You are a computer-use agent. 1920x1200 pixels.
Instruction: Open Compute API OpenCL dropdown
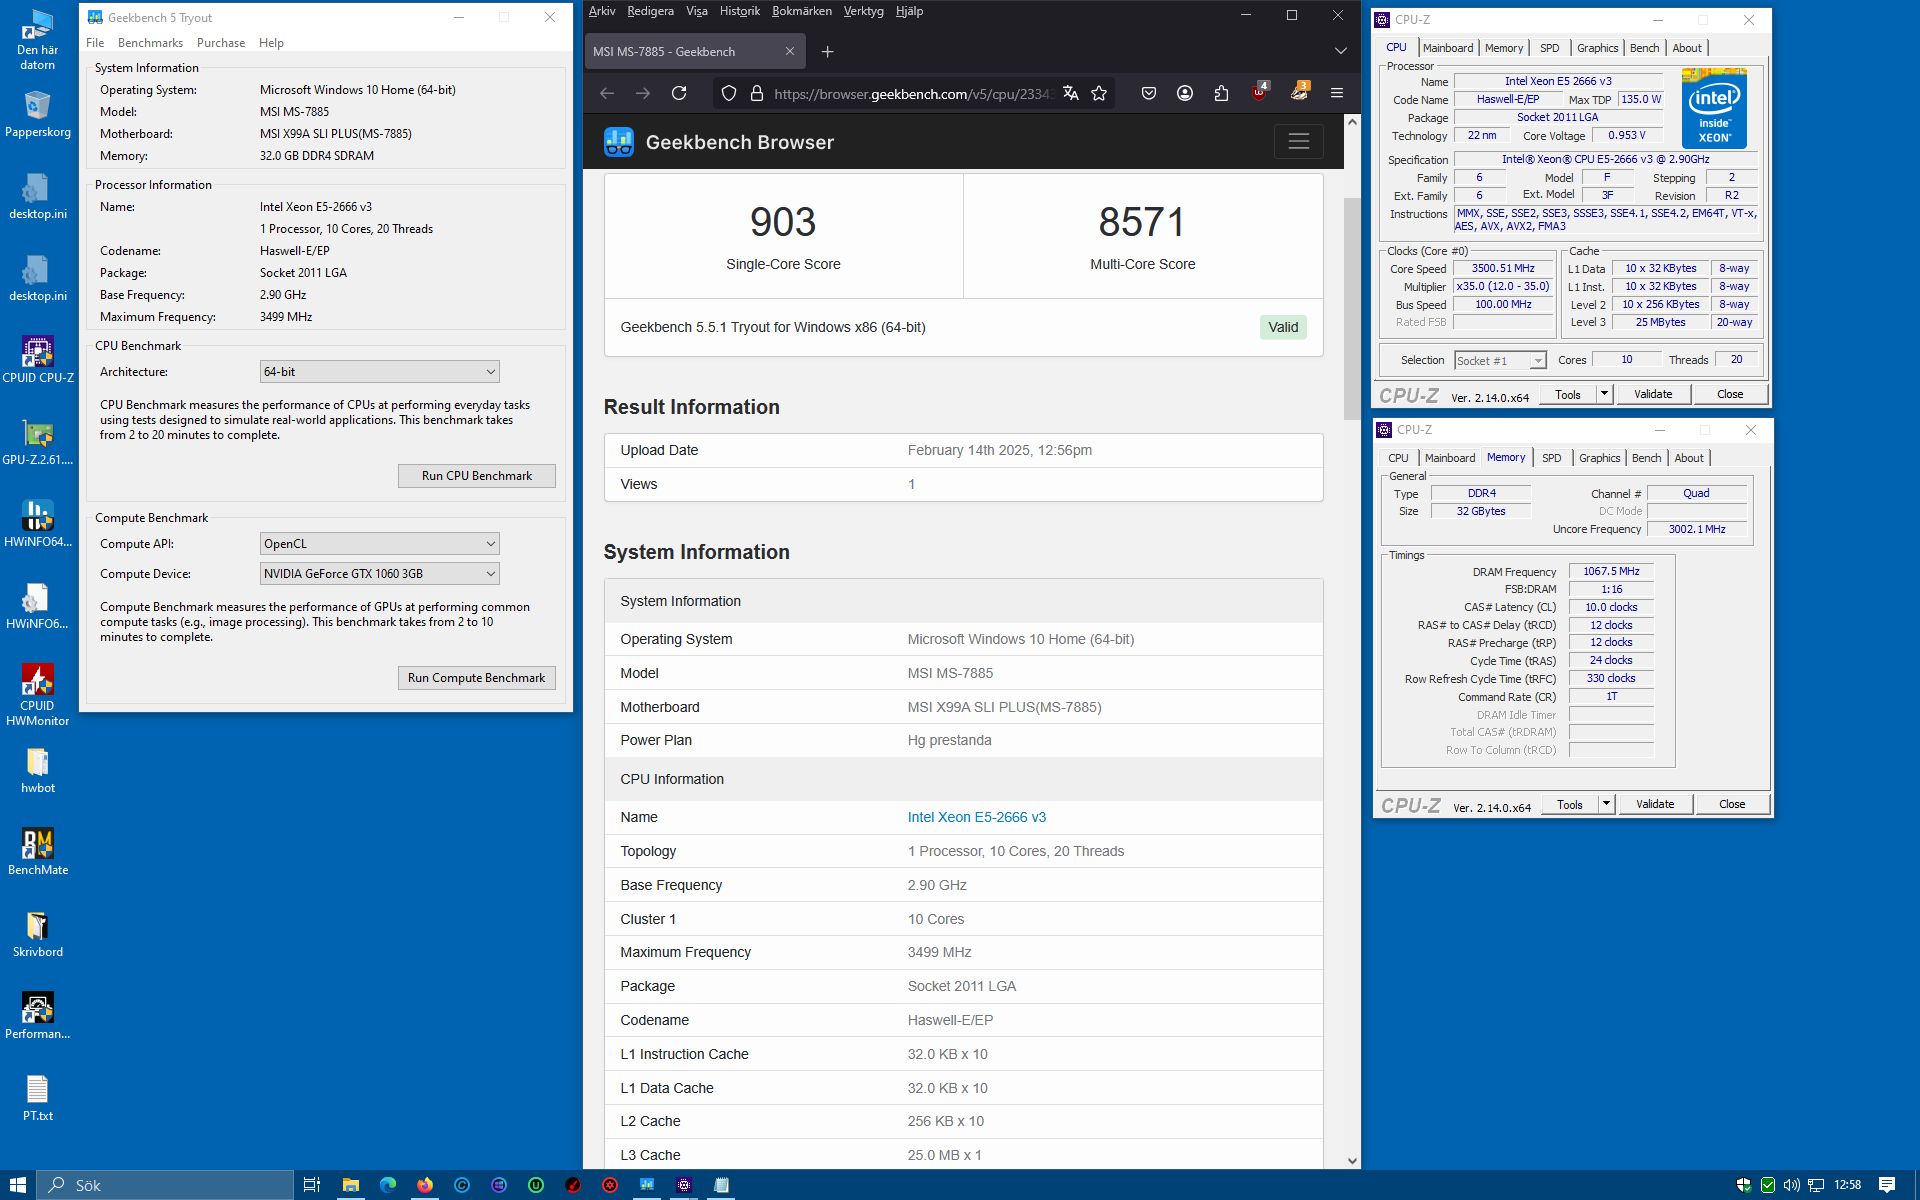[380, 544]
